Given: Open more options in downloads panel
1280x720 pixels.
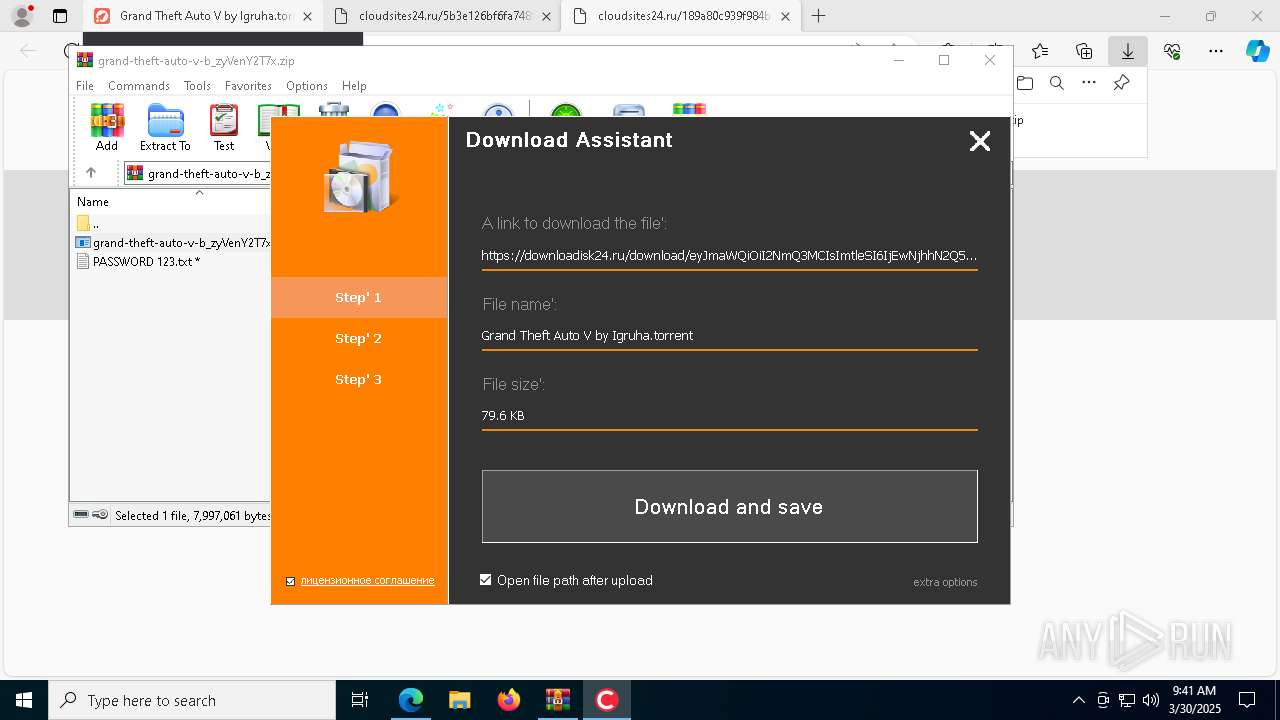Looking at the screenshot, I should coord(1089,83).
